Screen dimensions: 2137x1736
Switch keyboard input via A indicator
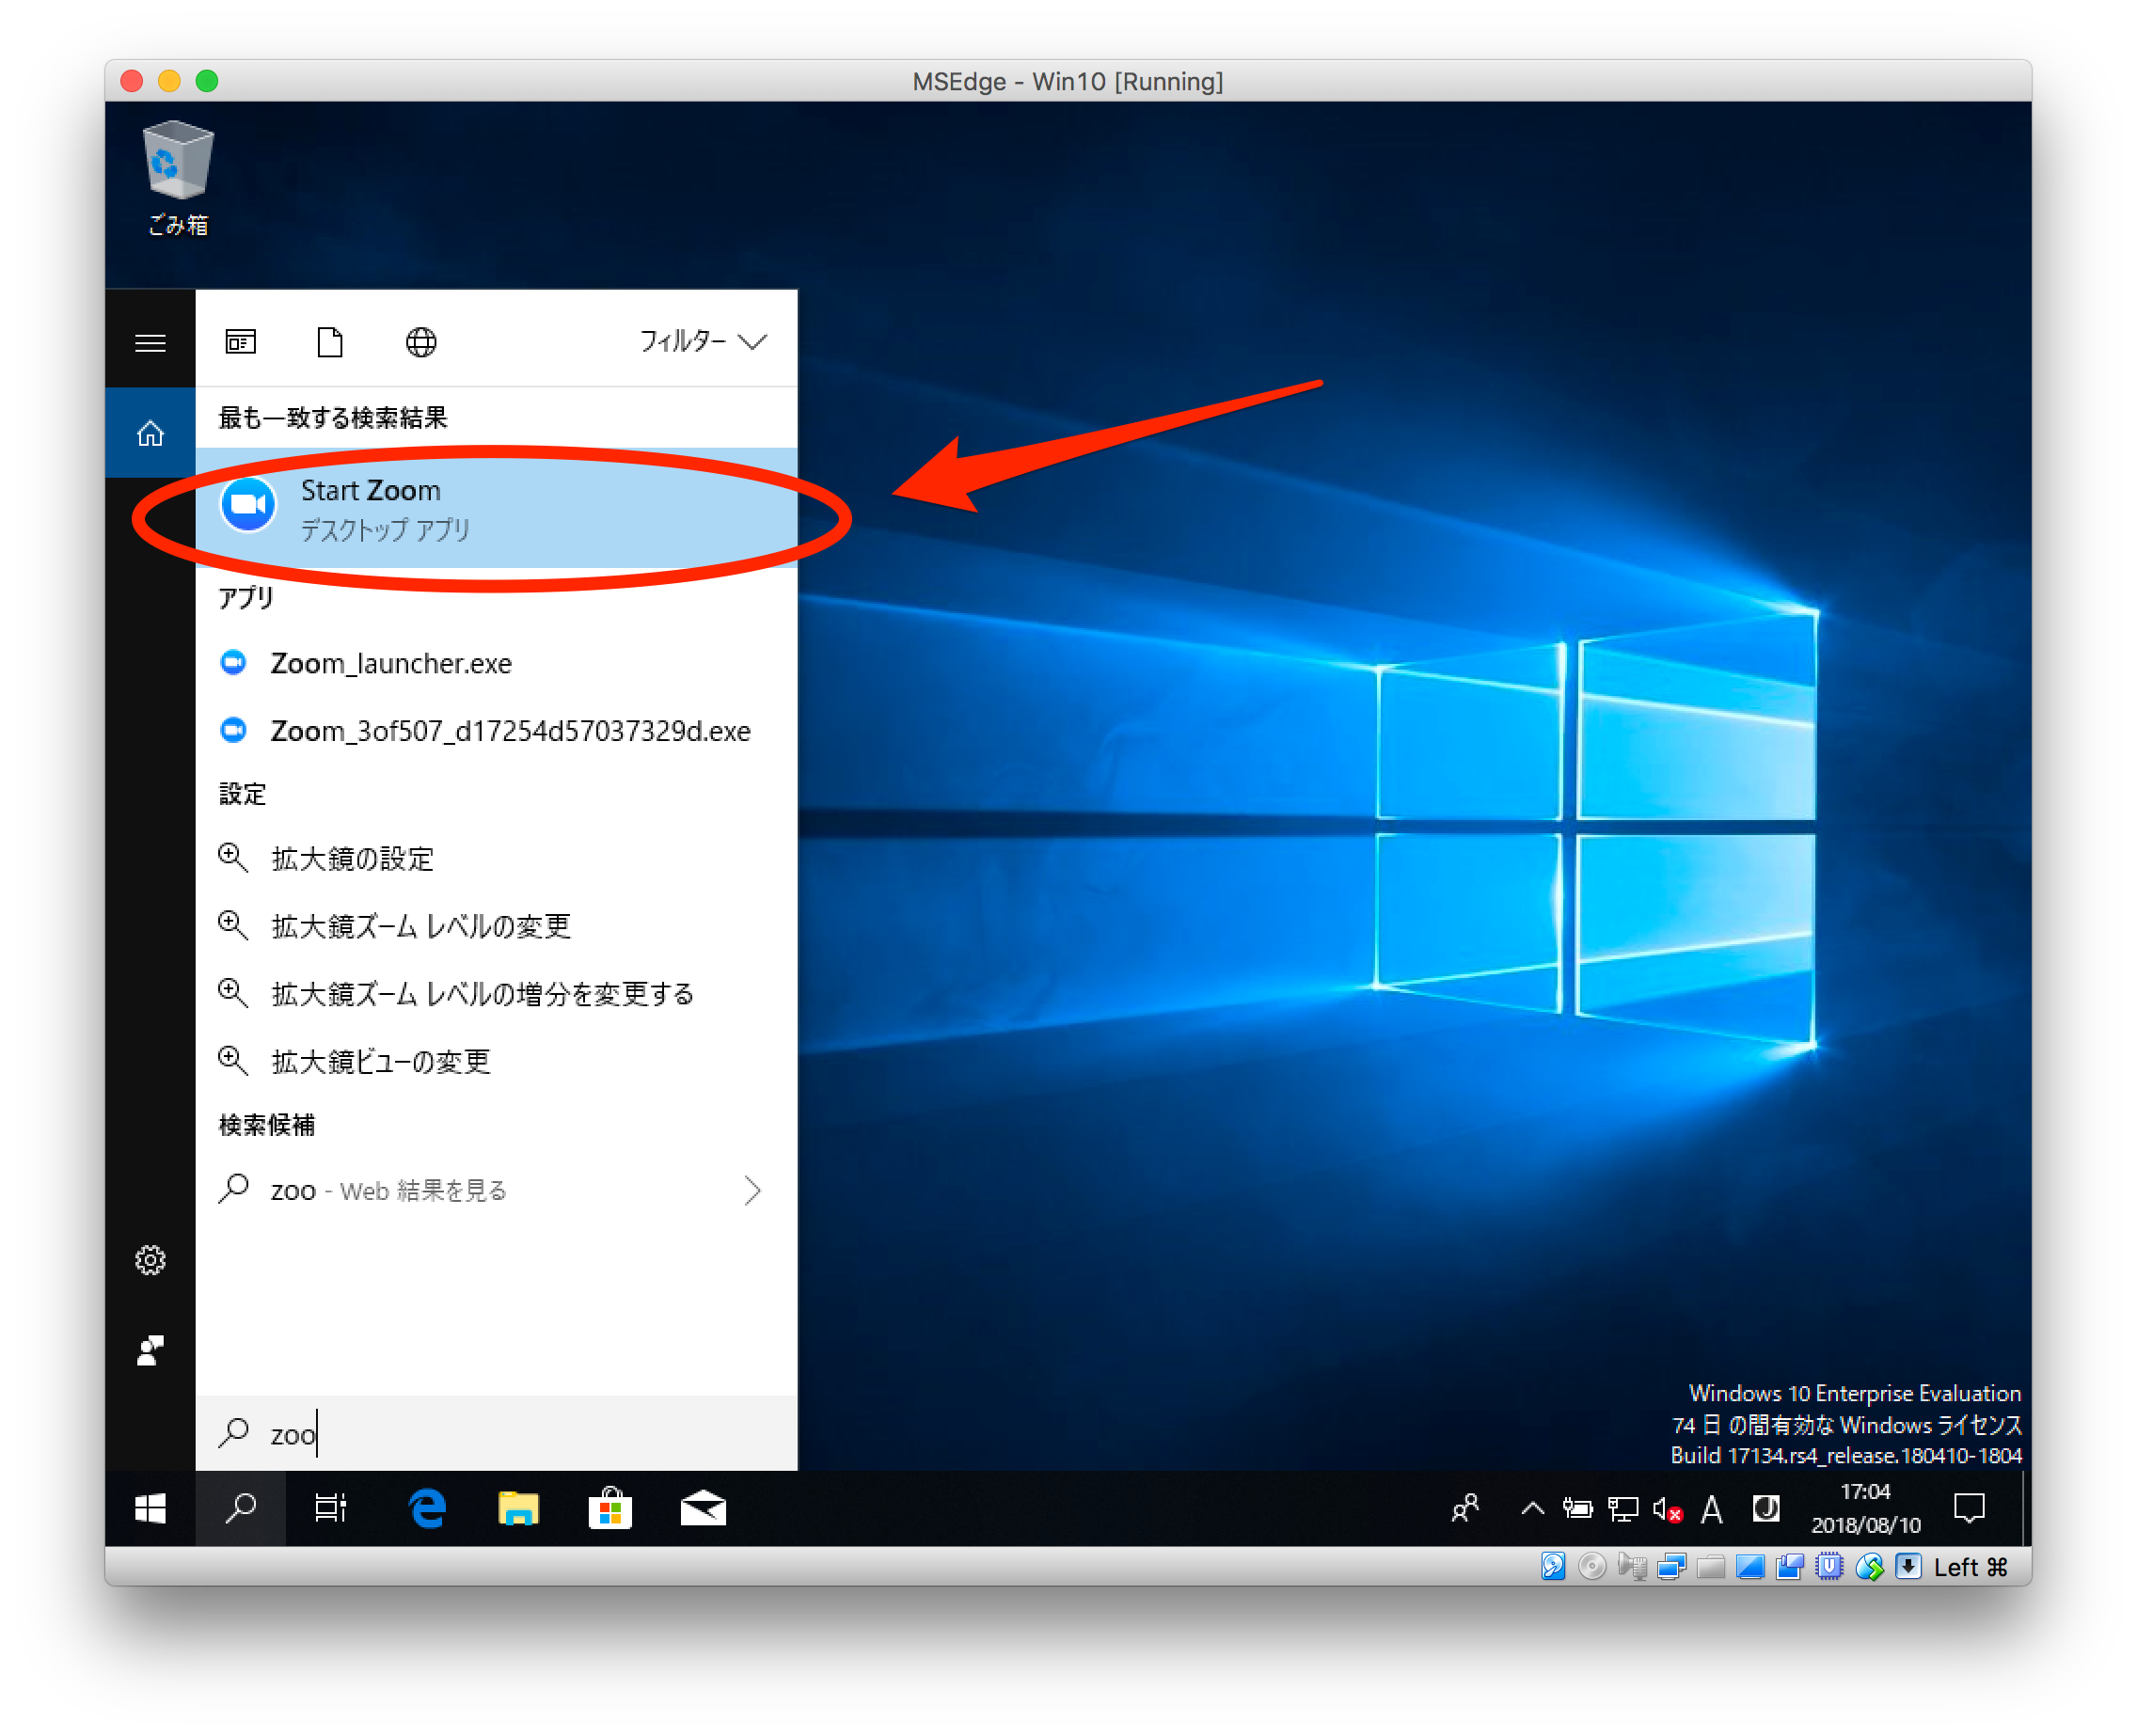click(1712, 1508)
